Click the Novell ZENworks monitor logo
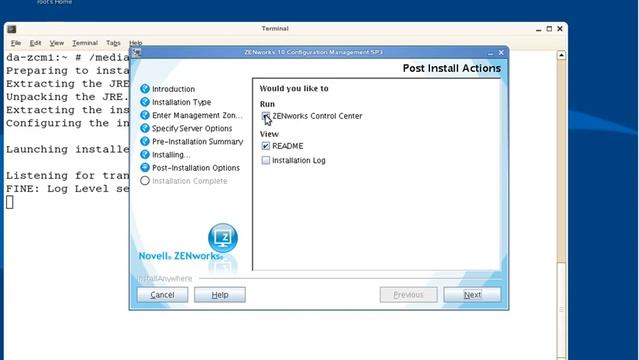This screenshot has height=360, width=640. click(223, 238)
